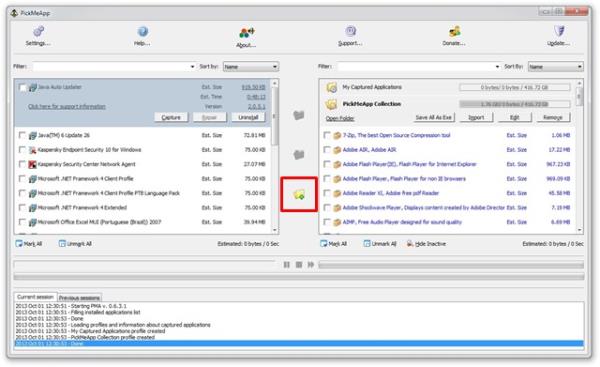Click the second gray folder icon between panels
Viewport: 600px width, 367px height.
298,155
